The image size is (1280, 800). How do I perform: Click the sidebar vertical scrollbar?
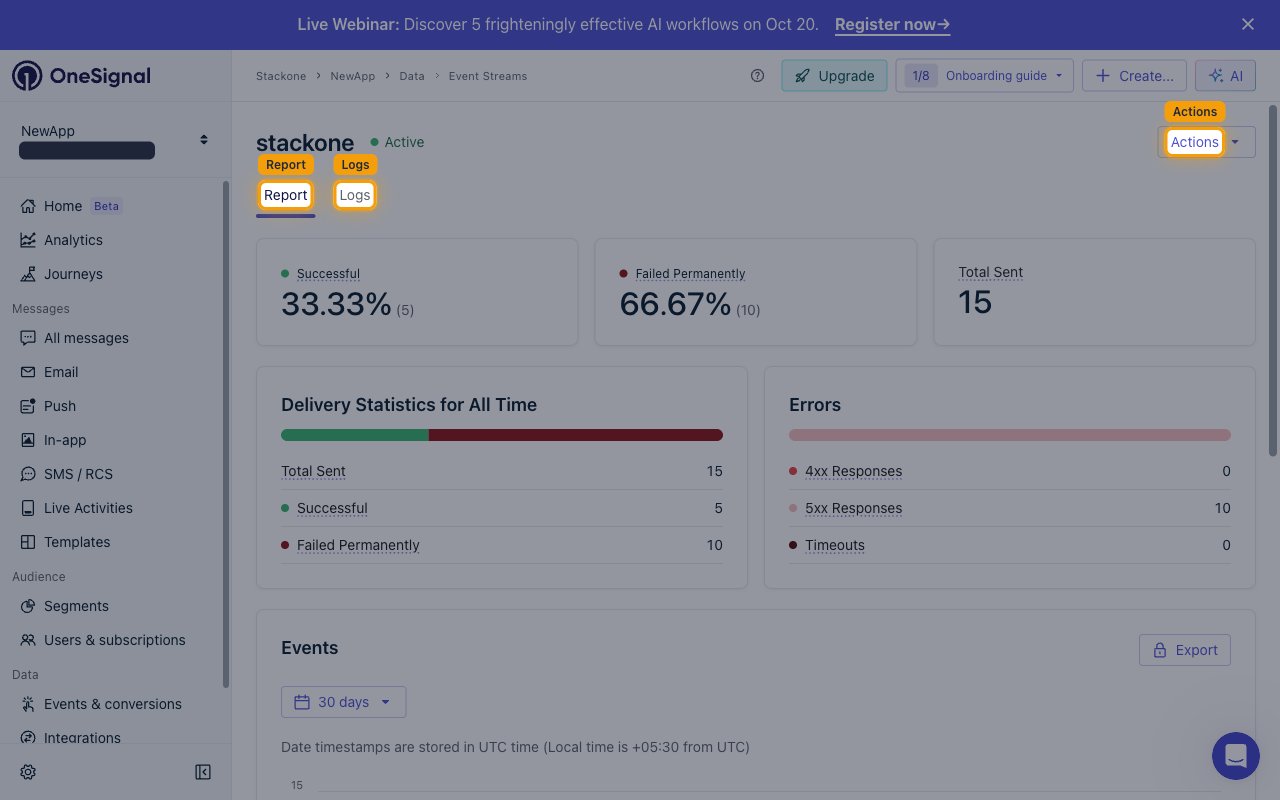click(x=226, y=434)
